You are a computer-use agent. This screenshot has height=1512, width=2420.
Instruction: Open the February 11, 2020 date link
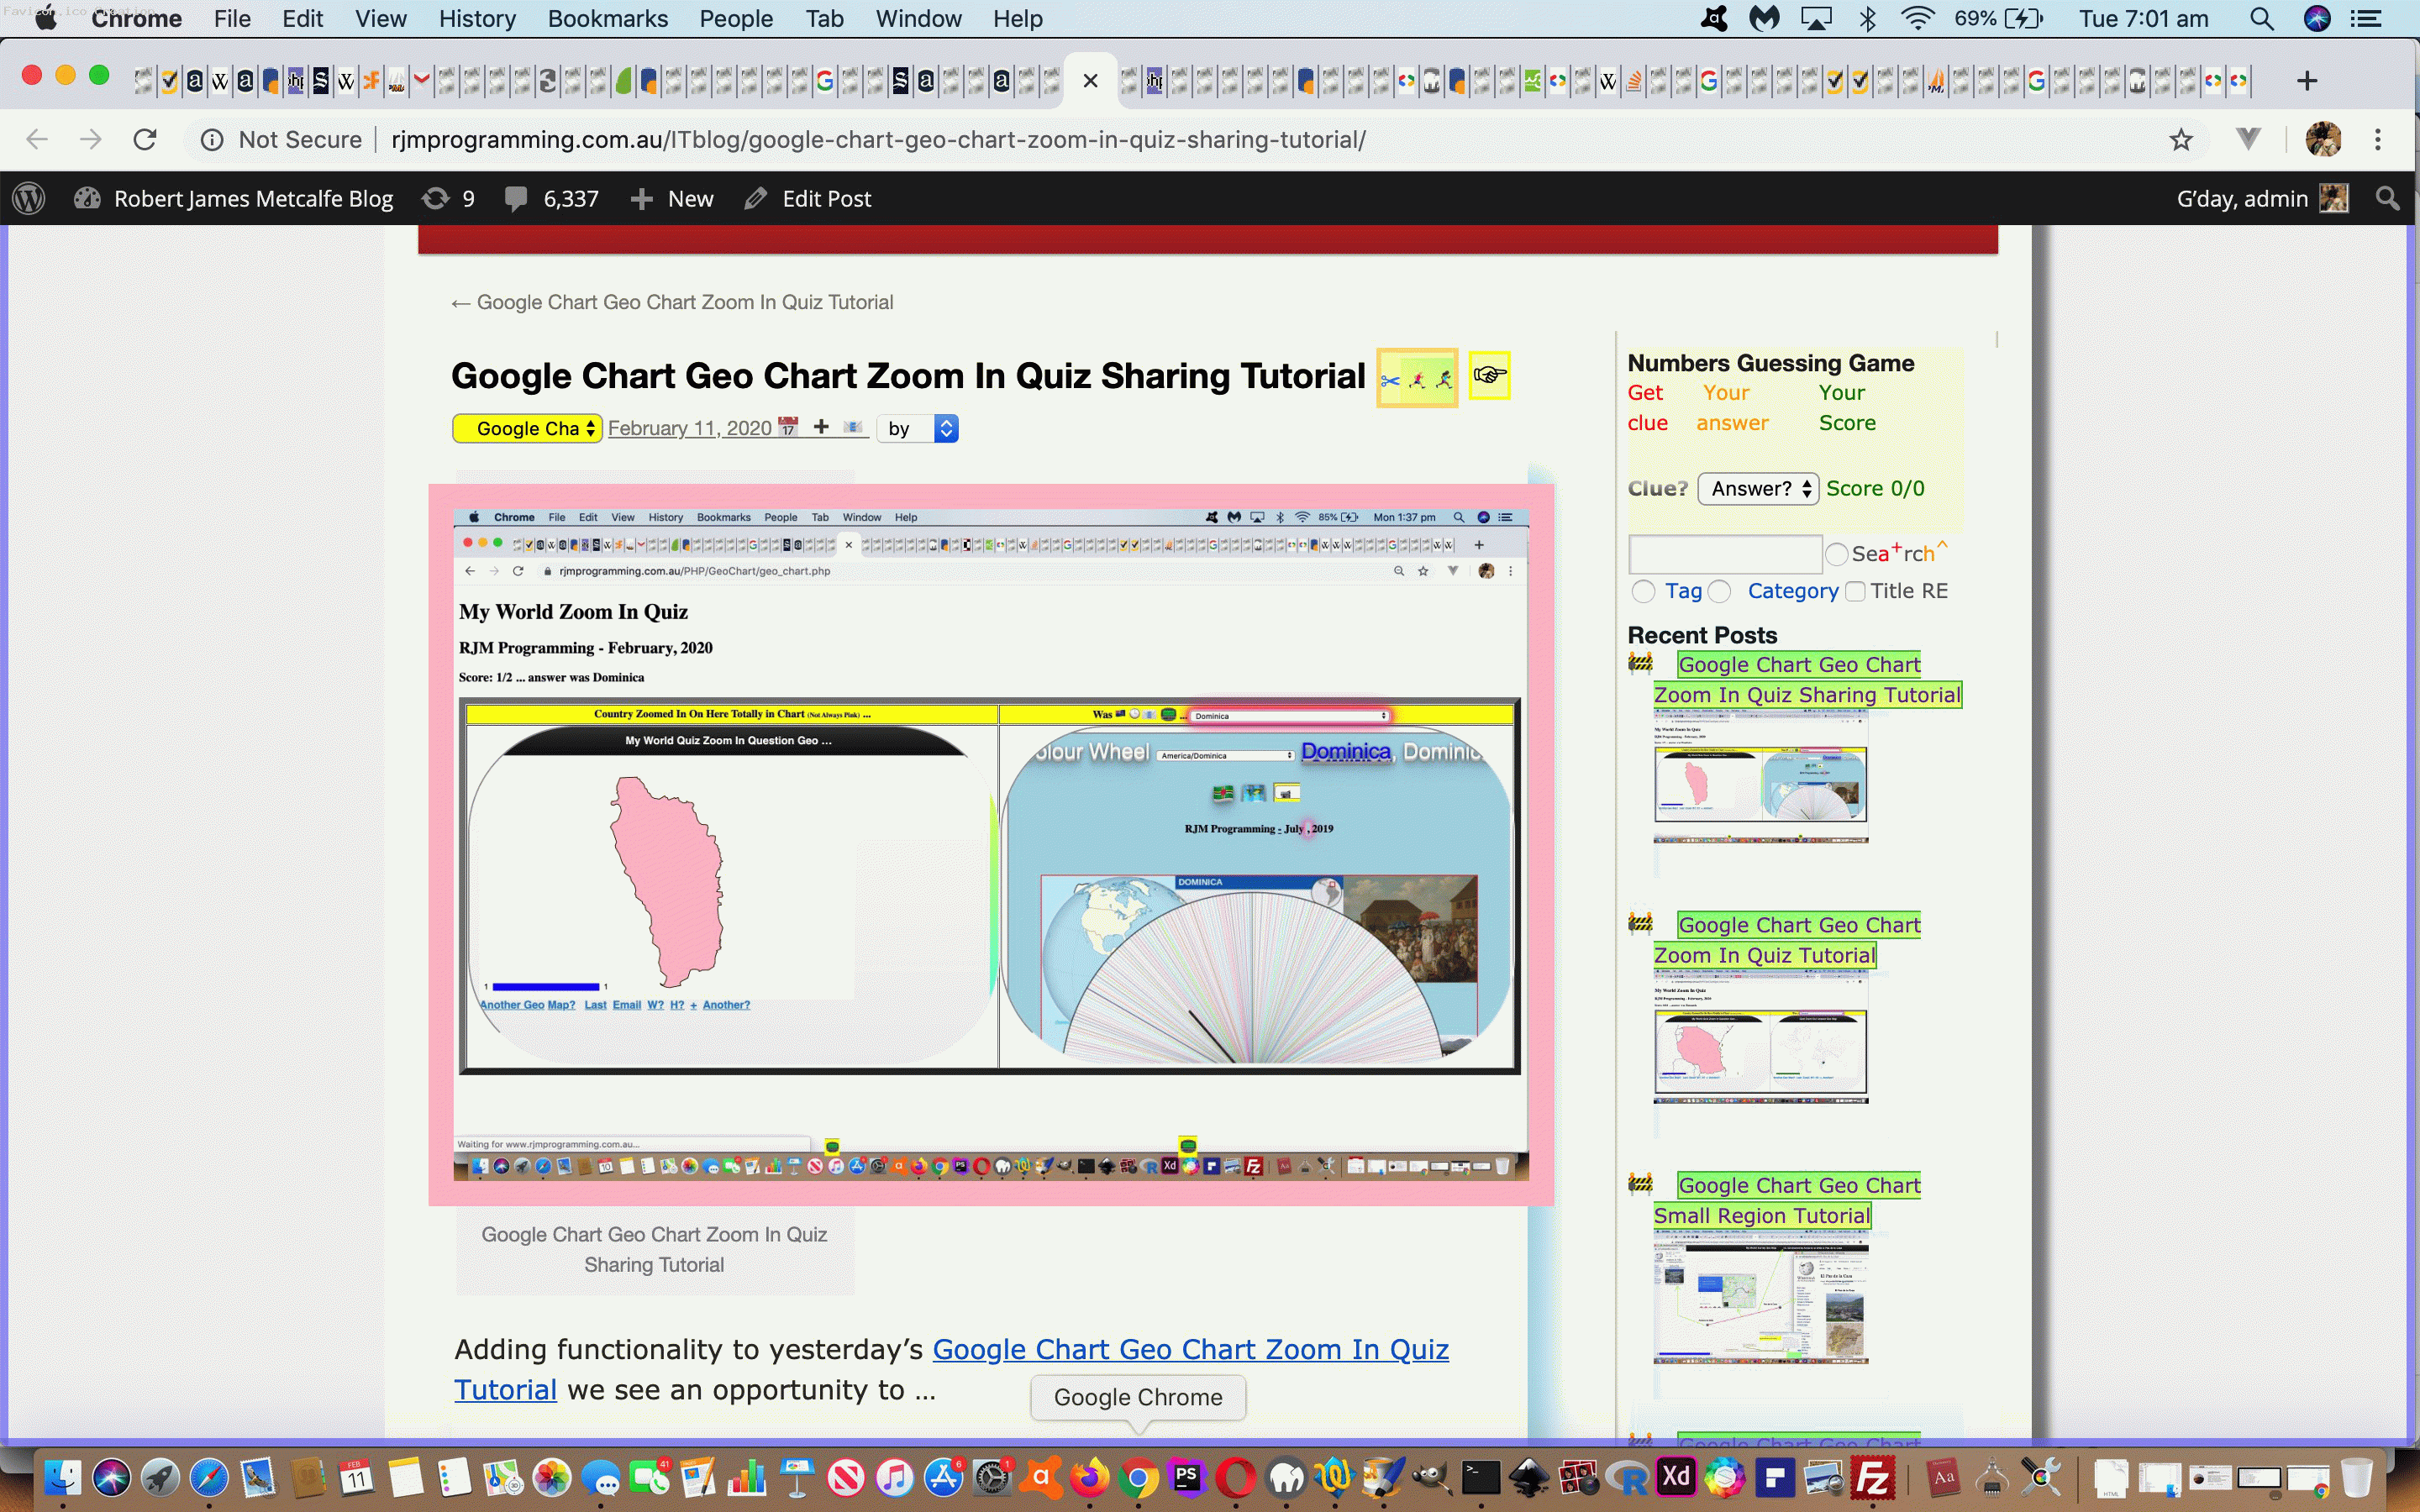[689, 429]
